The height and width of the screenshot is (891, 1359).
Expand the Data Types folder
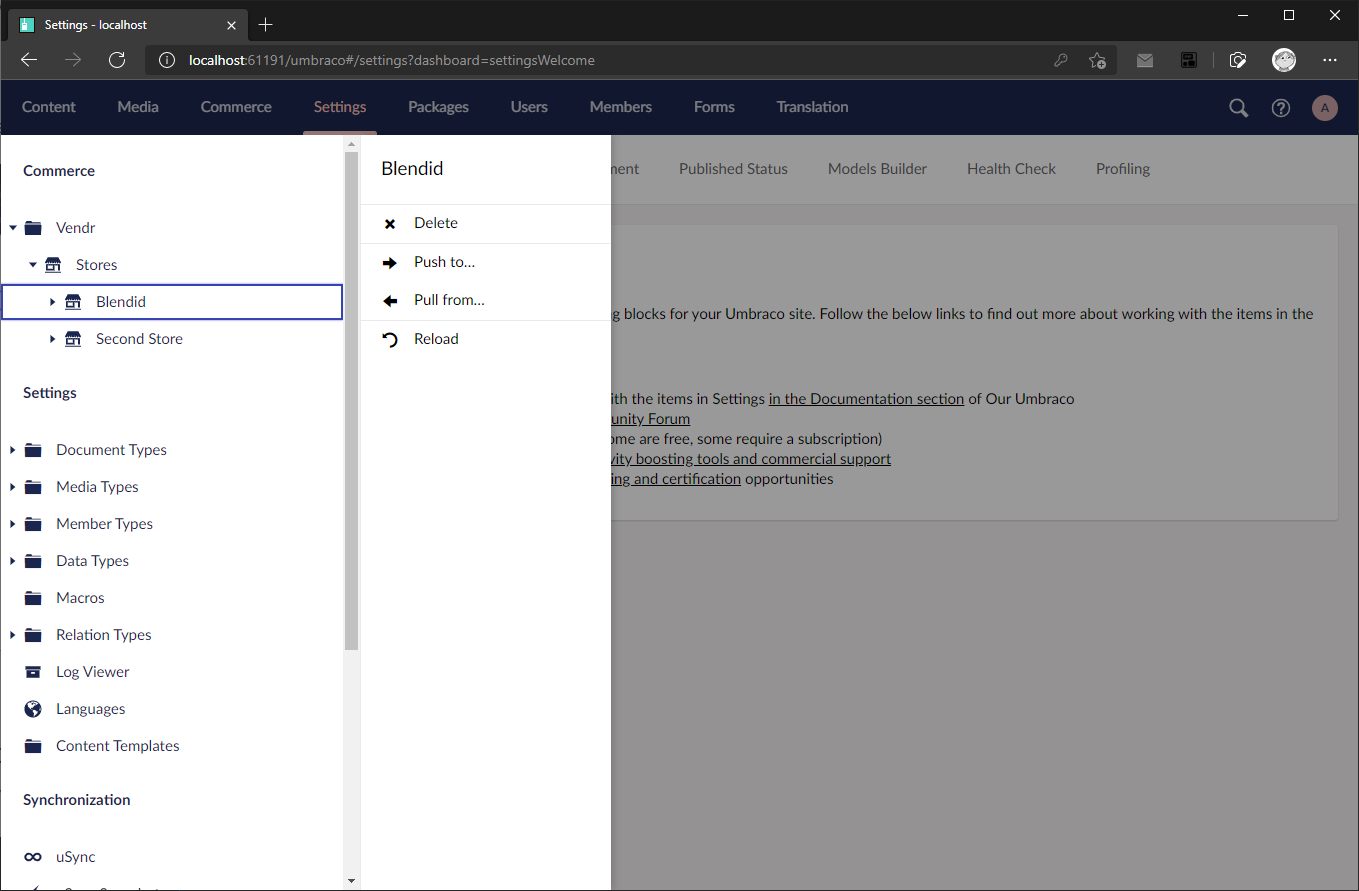13,561
